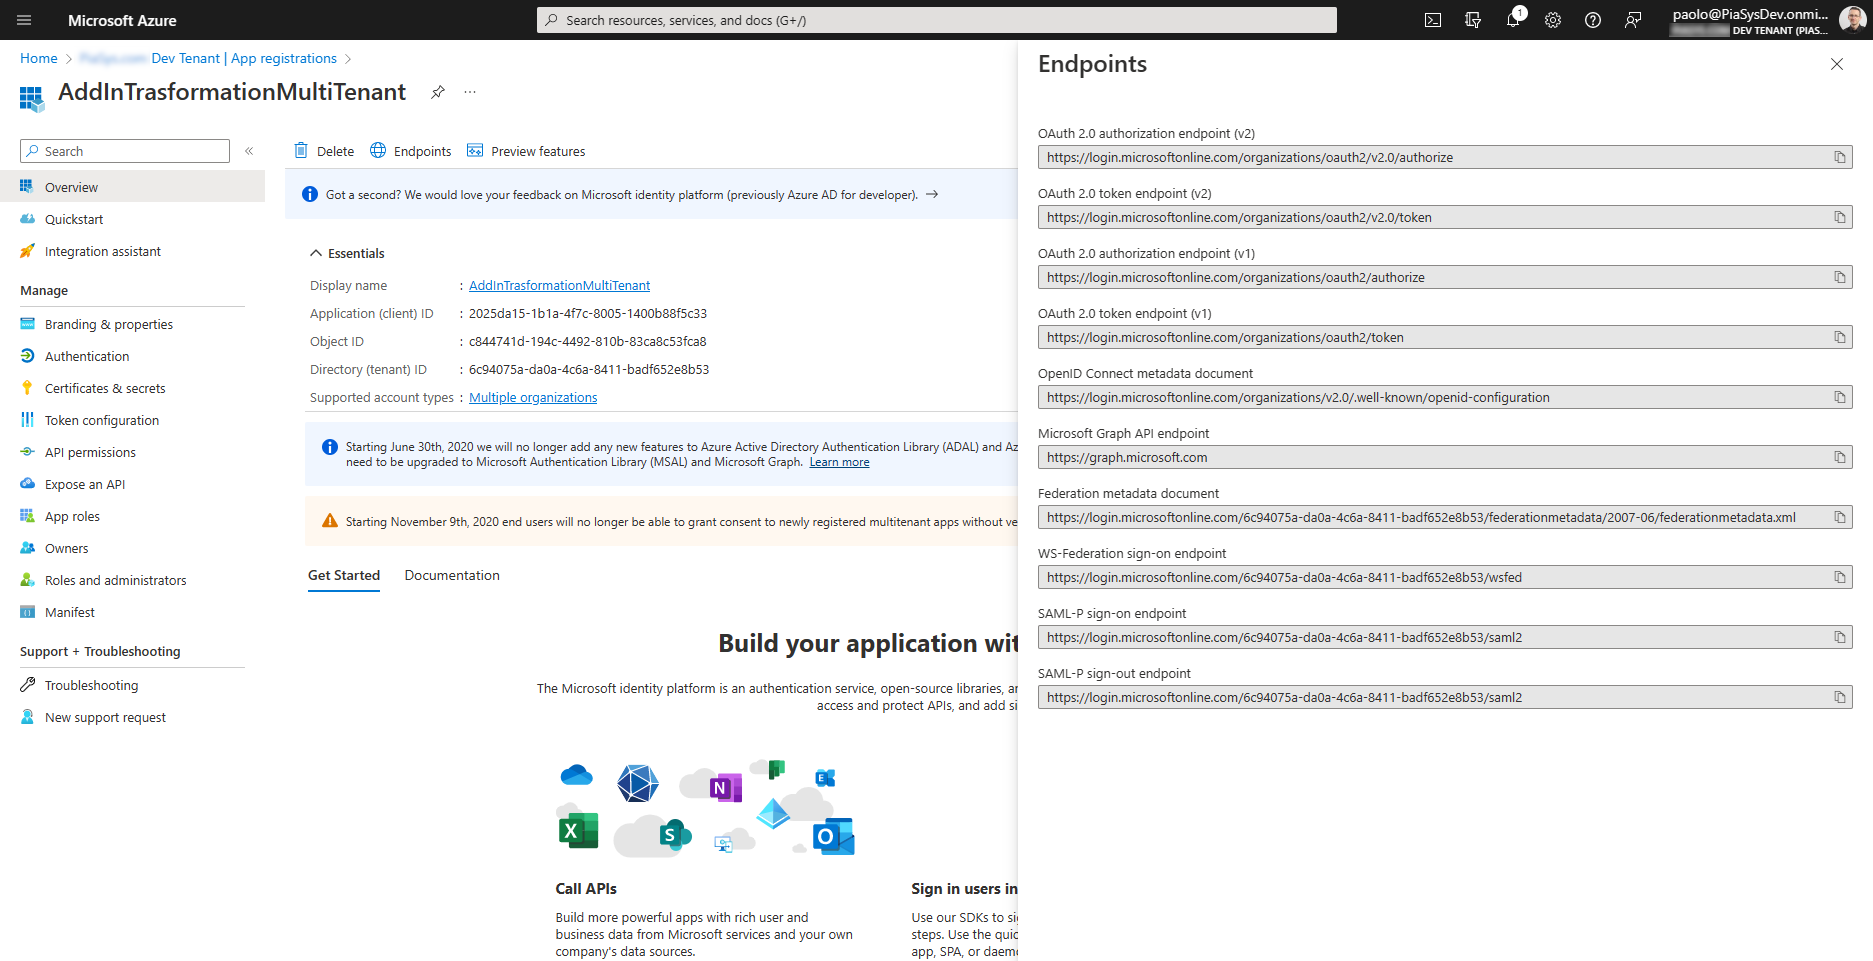Click the Learn more link about ADAL
The width and height of the screenshot is (1873, 961).
[839, 462]
